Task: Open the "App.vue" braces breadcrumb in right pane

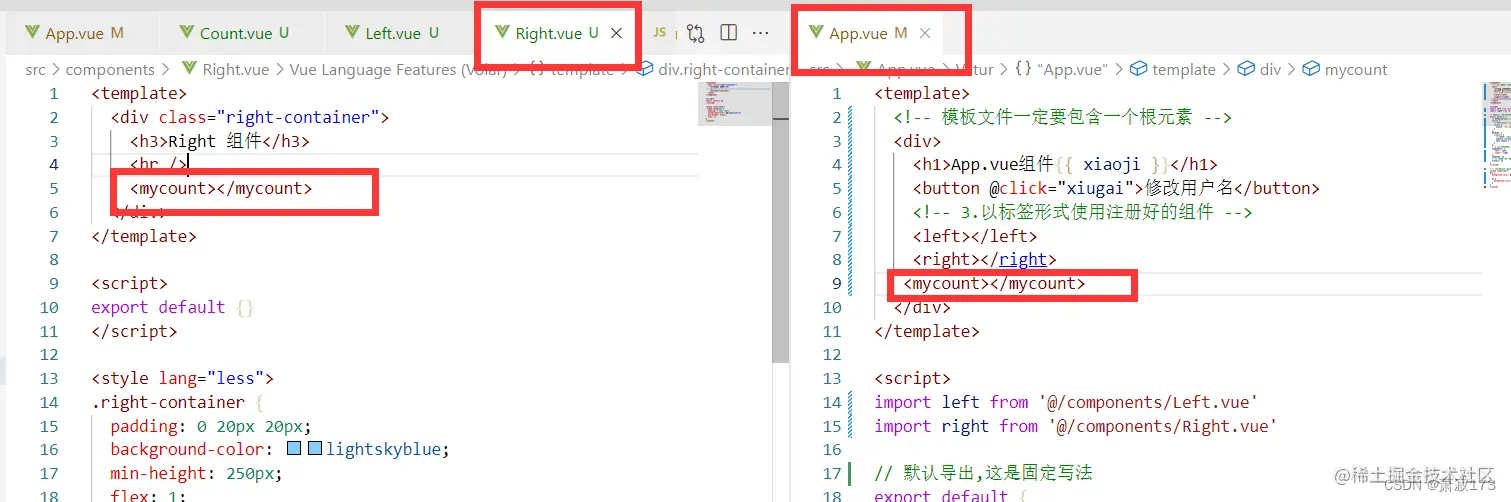Action: click(1071, 70)
